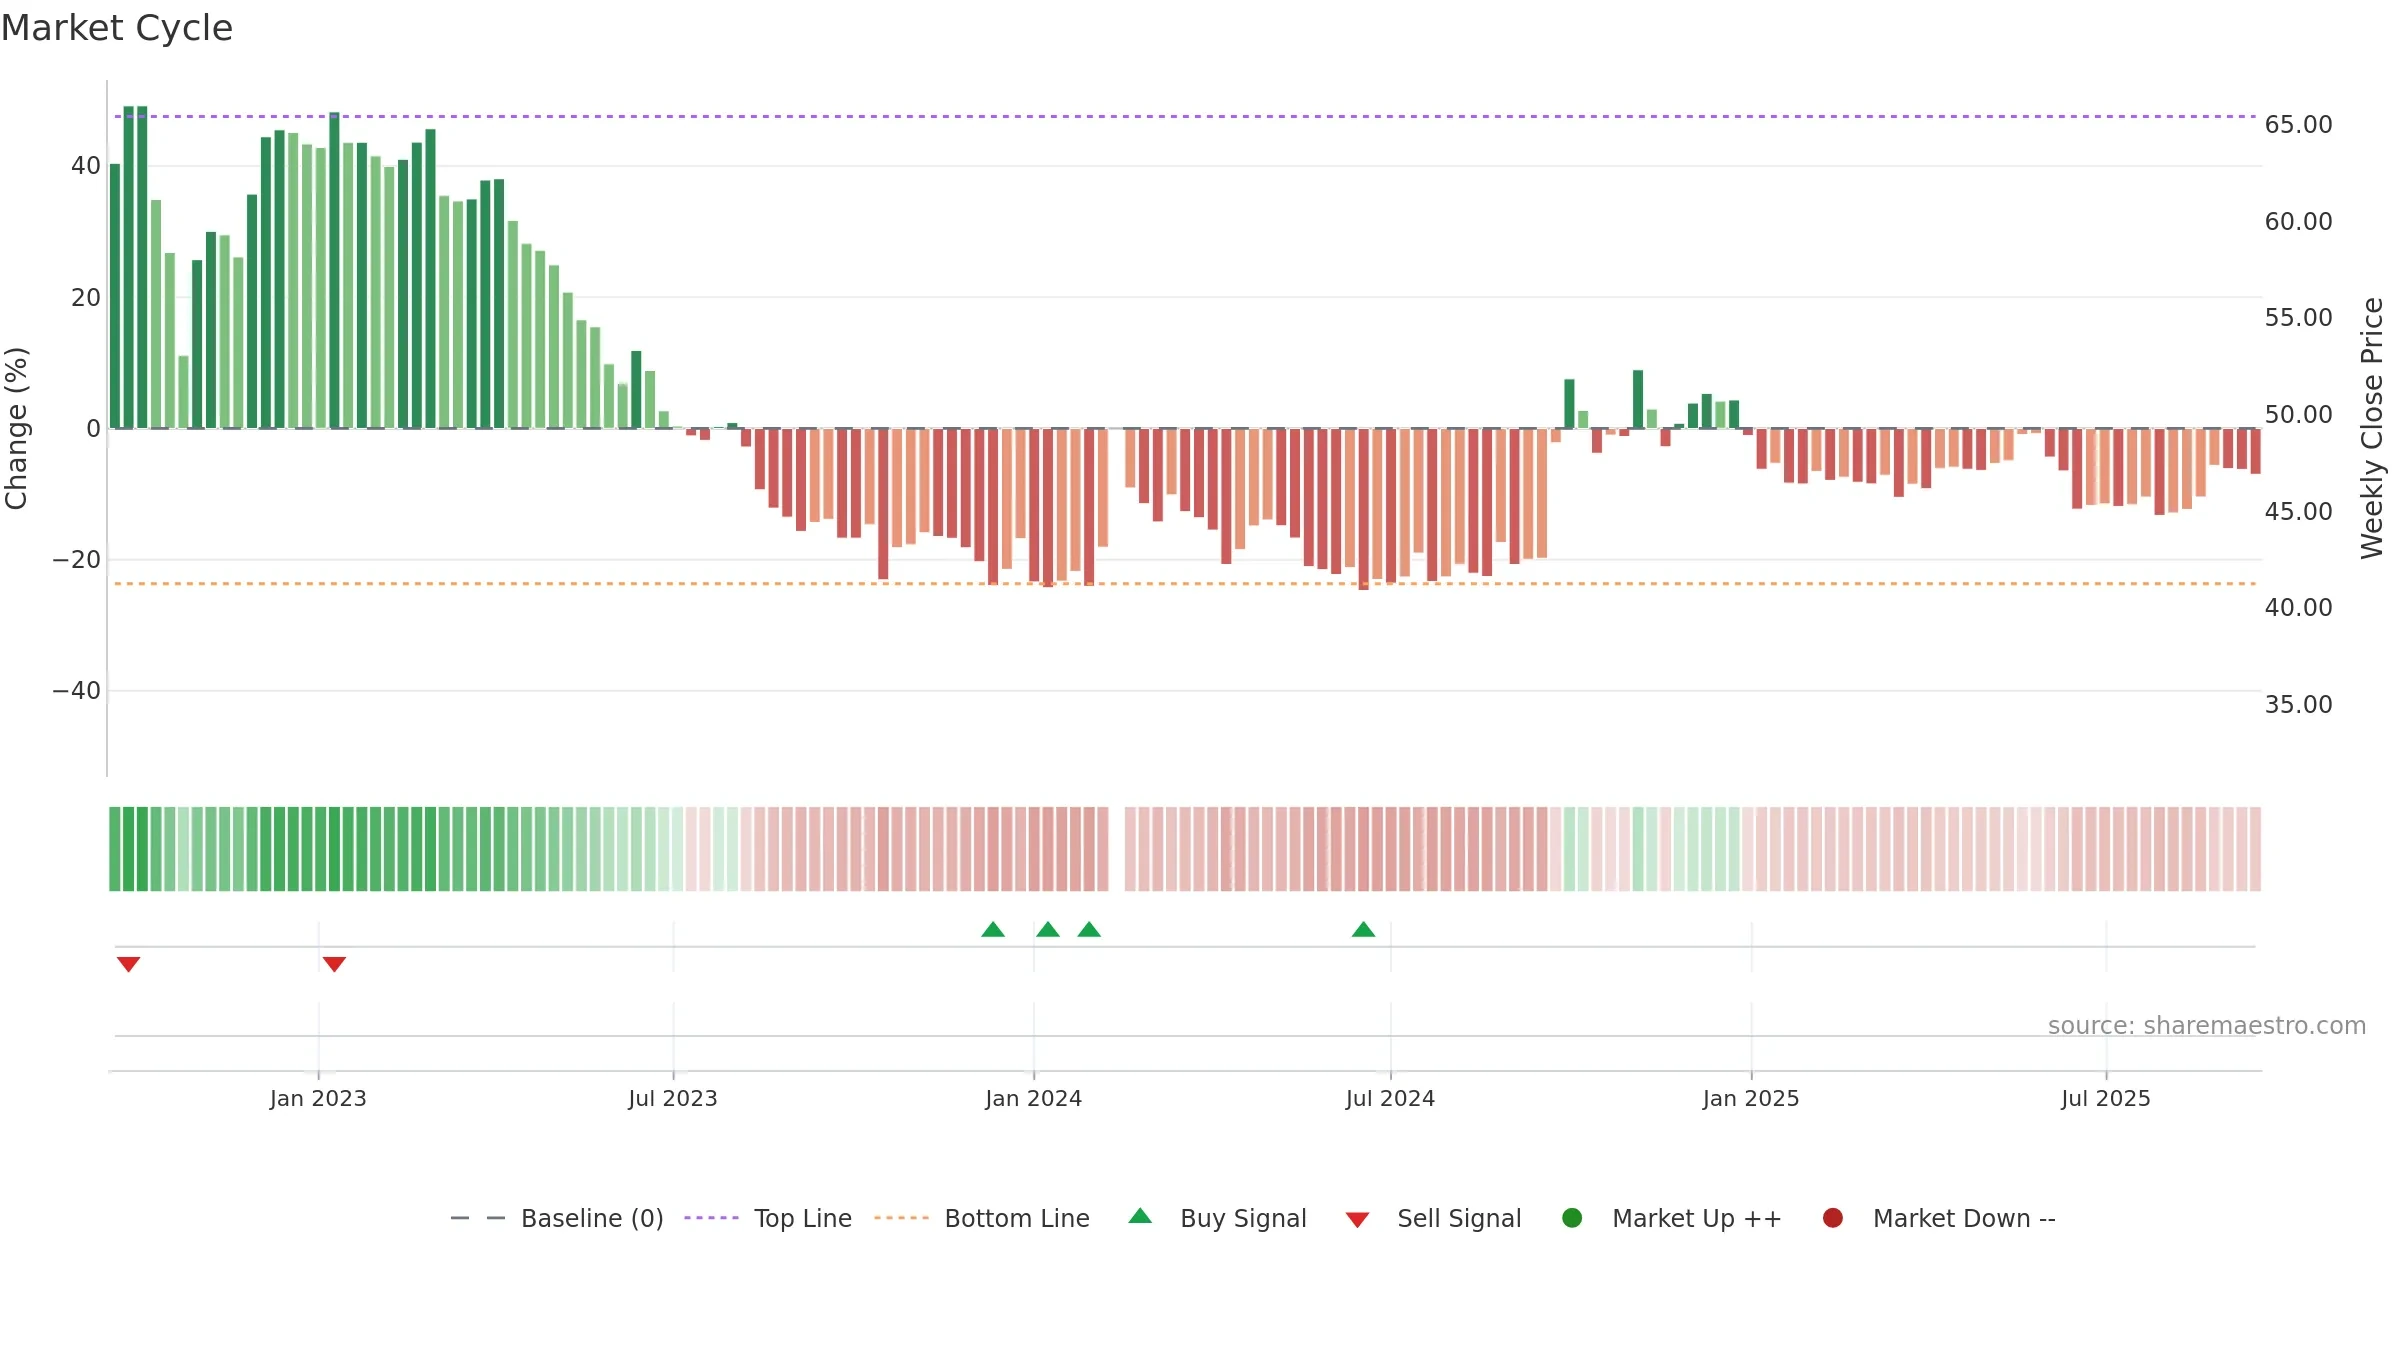Click the 40.00 price axis label
The width and height of the screenshot is (2400, 1350).
[2298, 608]
